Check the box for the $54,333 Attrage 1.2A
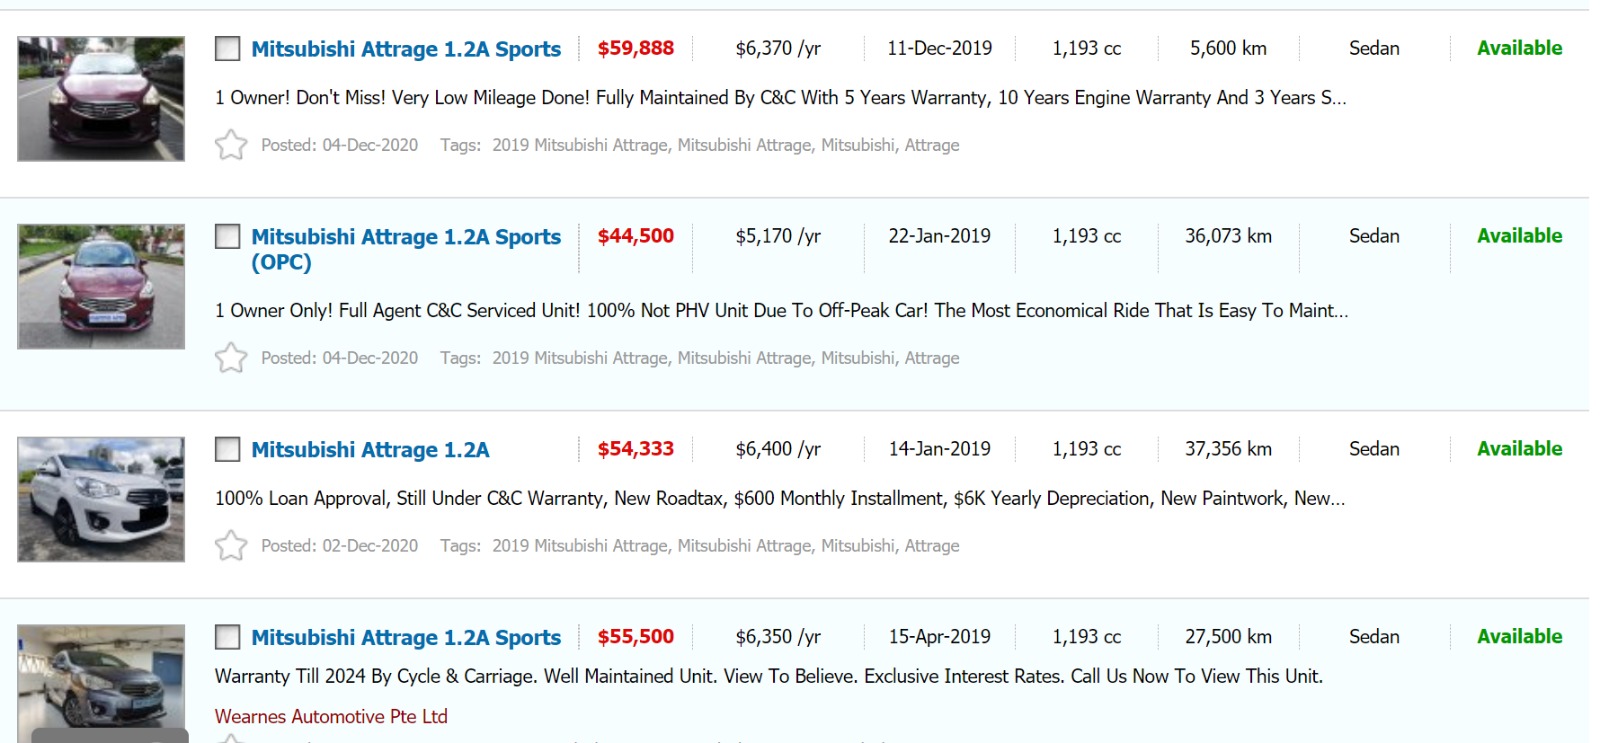Screen dimensions: 1600x743 [x=228, y=450]
